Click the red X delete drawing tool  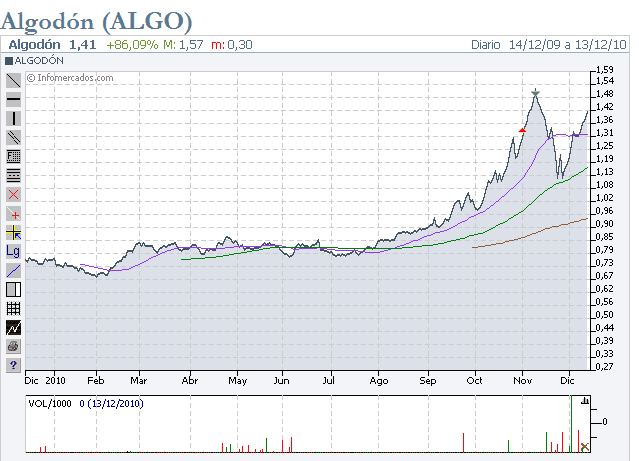point(14,194)
